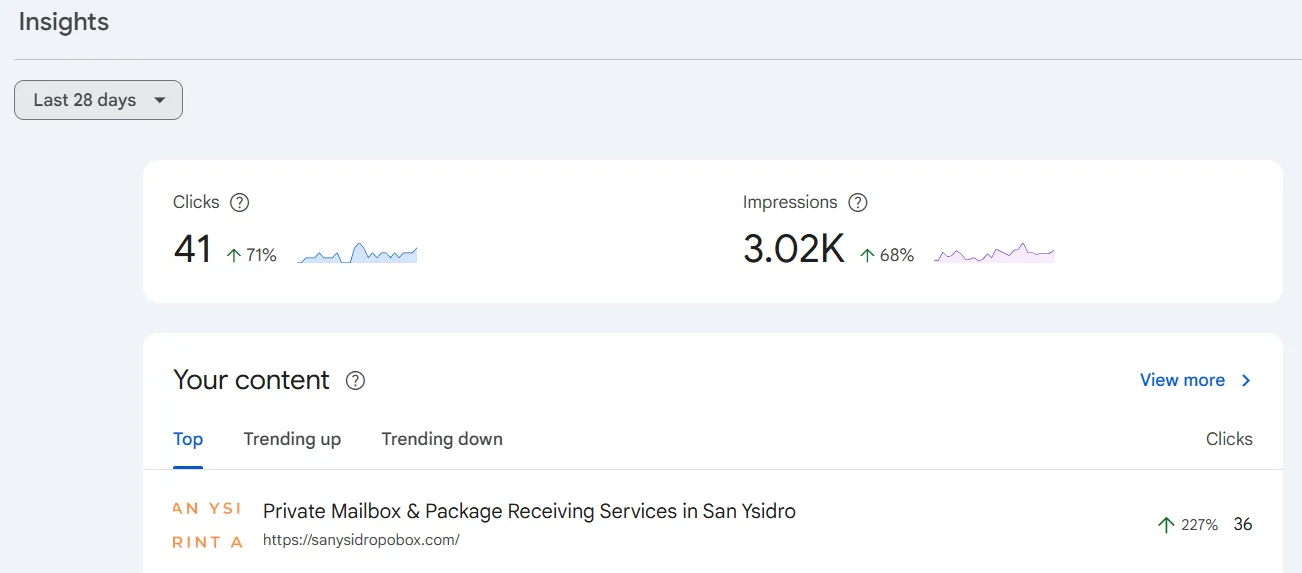Open the Last 28 days date dropdown

[x=98, y=100]
